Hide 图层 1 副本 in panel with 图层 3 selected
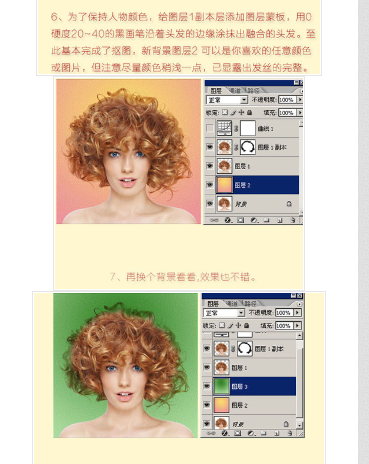This screenshot has height=464, width=369. [207, 348]
